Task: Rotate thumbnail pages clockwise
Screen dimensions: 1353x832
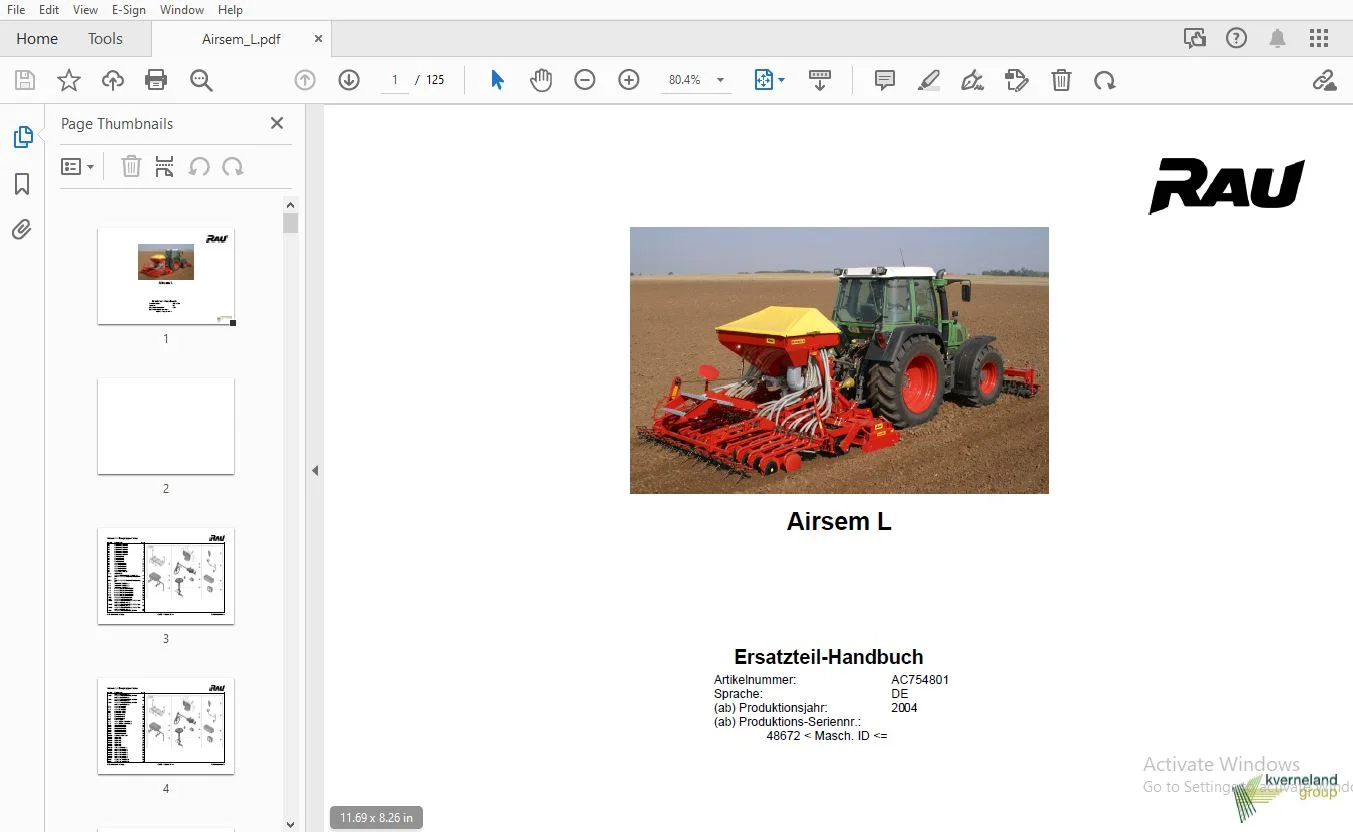Action: [233, 167]
